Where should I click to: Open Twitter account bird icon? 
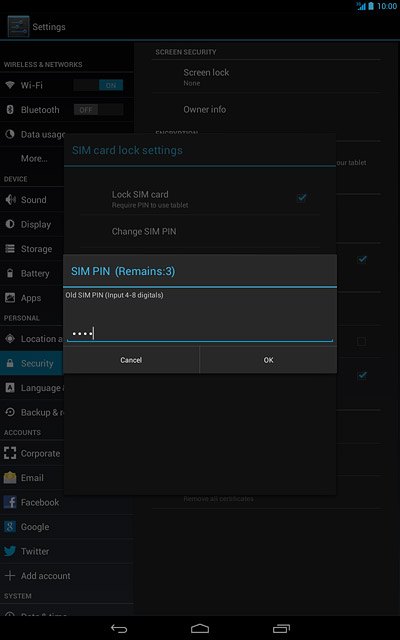(10, 551)
